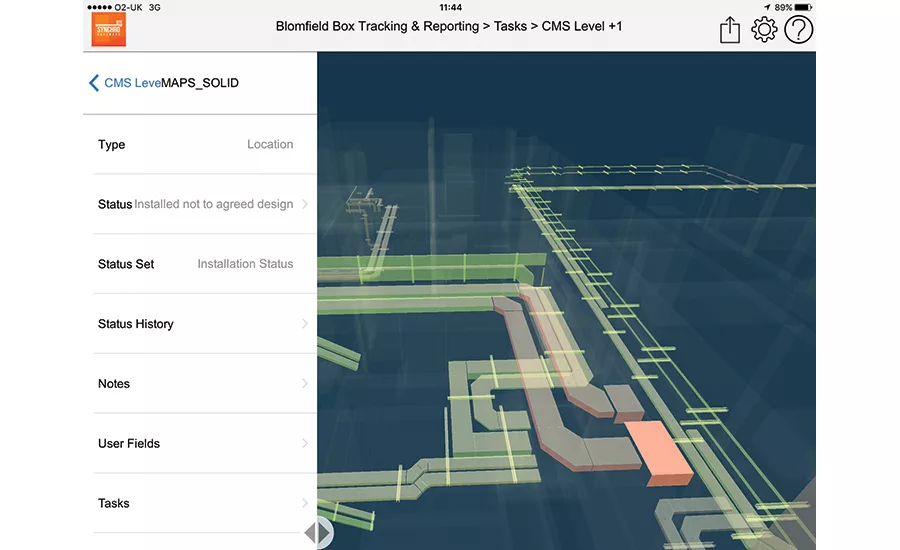
Task: Open the Notes row
Action: point(204,384)
